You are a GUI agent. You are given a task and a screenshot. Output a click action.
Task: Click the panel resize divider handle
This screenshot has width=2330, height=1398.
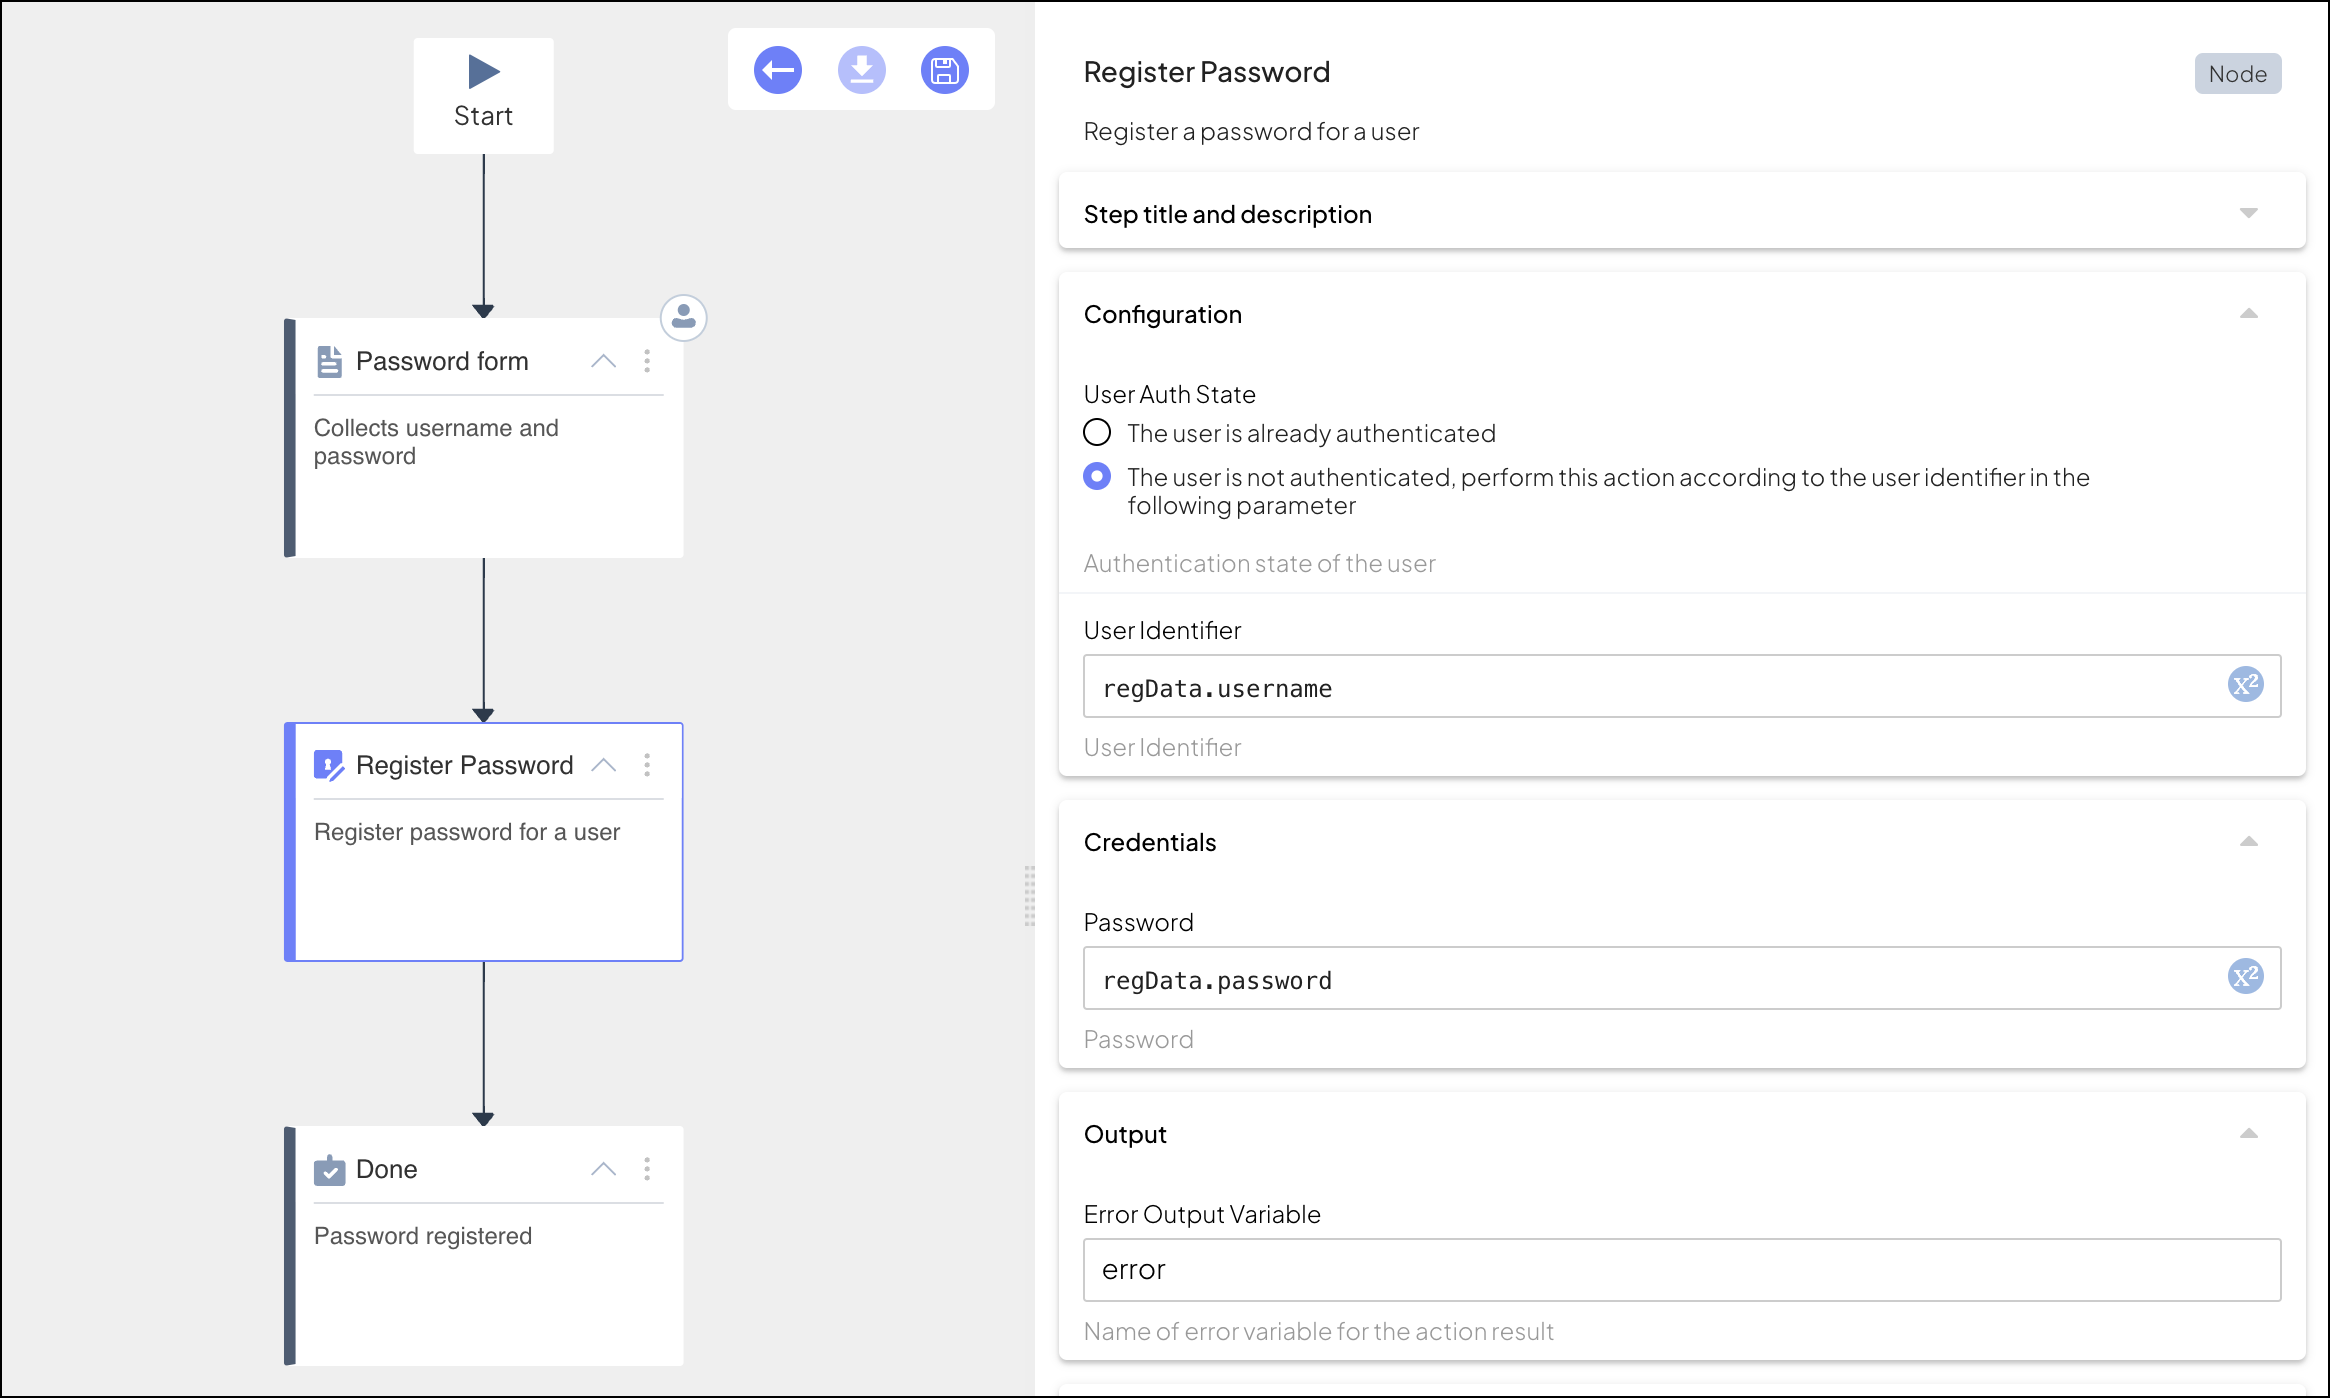1029,896
